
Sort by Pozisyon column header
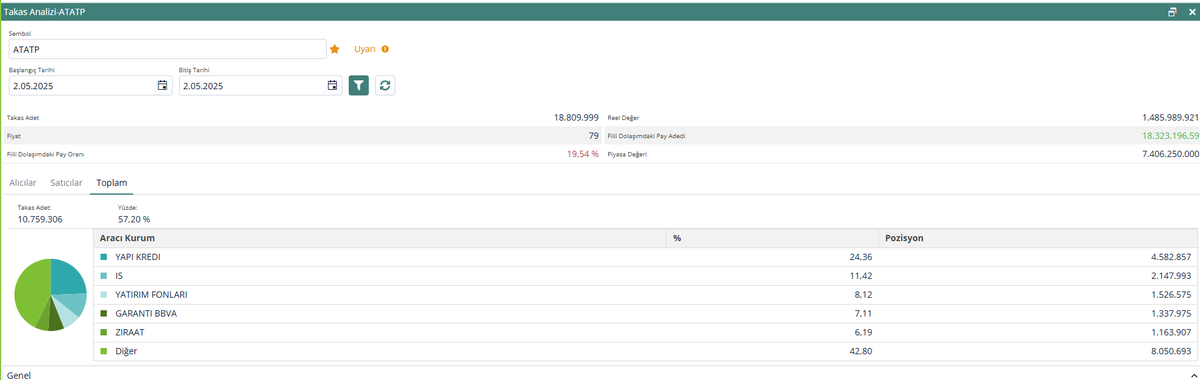(1037, 238)
